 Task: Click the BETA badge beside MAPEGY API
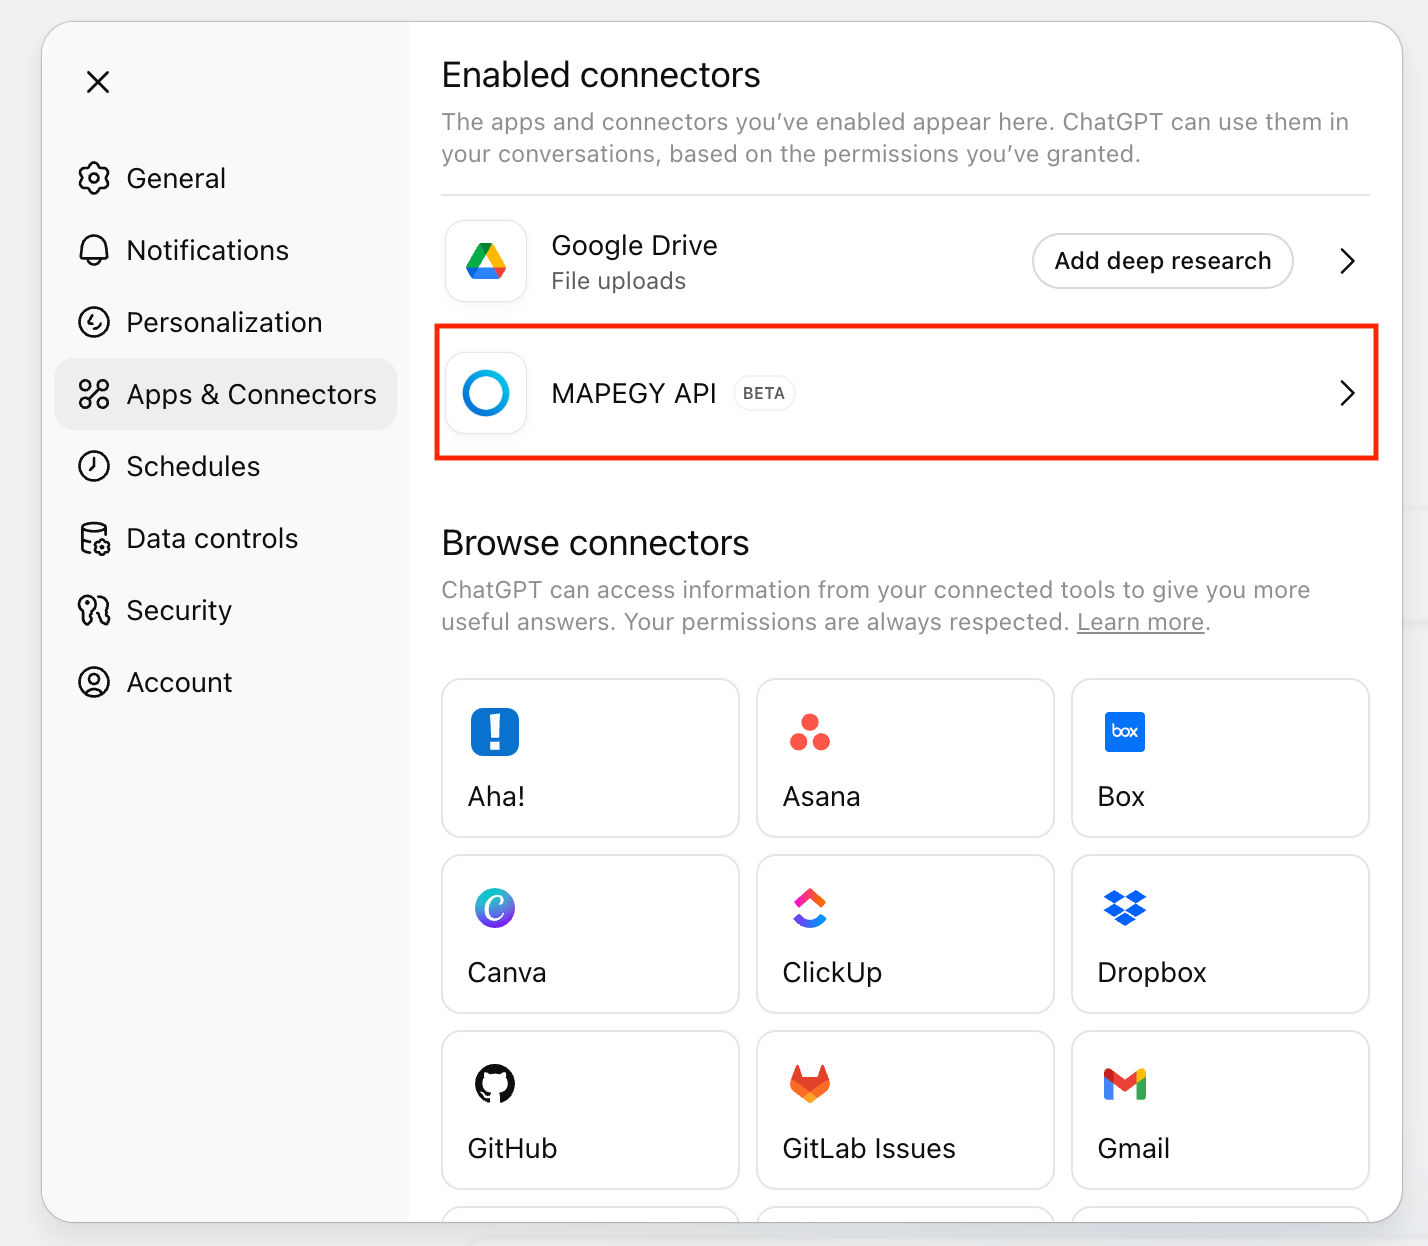[764, 393]
